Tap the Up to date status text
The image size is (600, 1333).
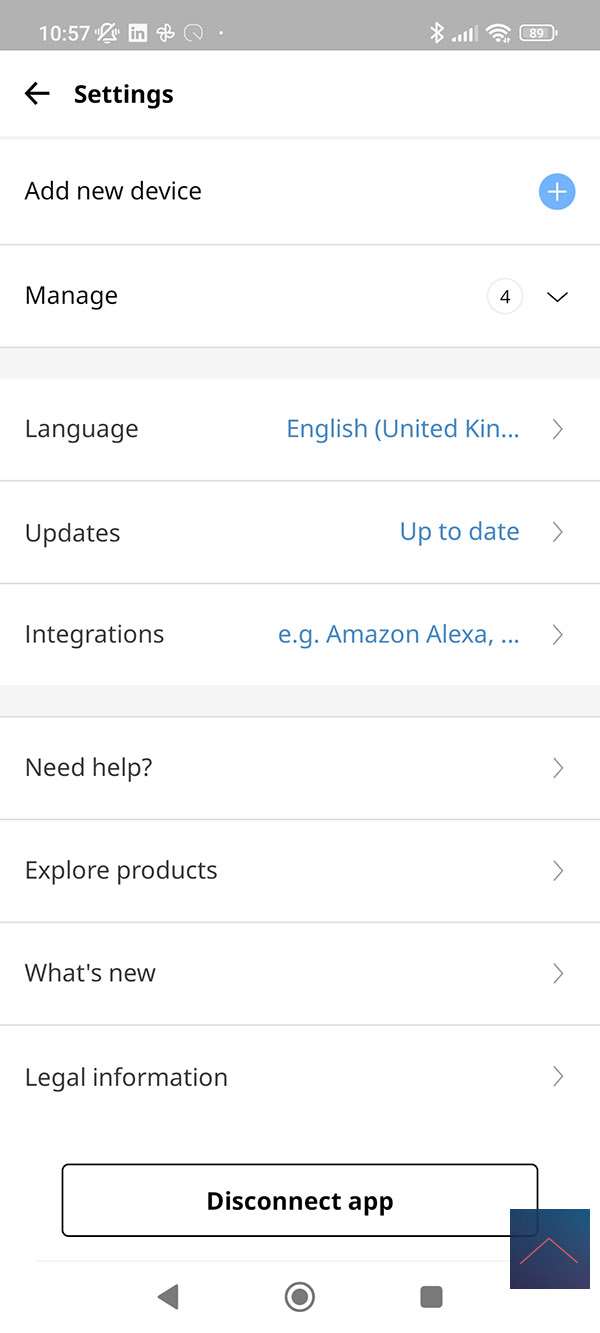[459, 532]
